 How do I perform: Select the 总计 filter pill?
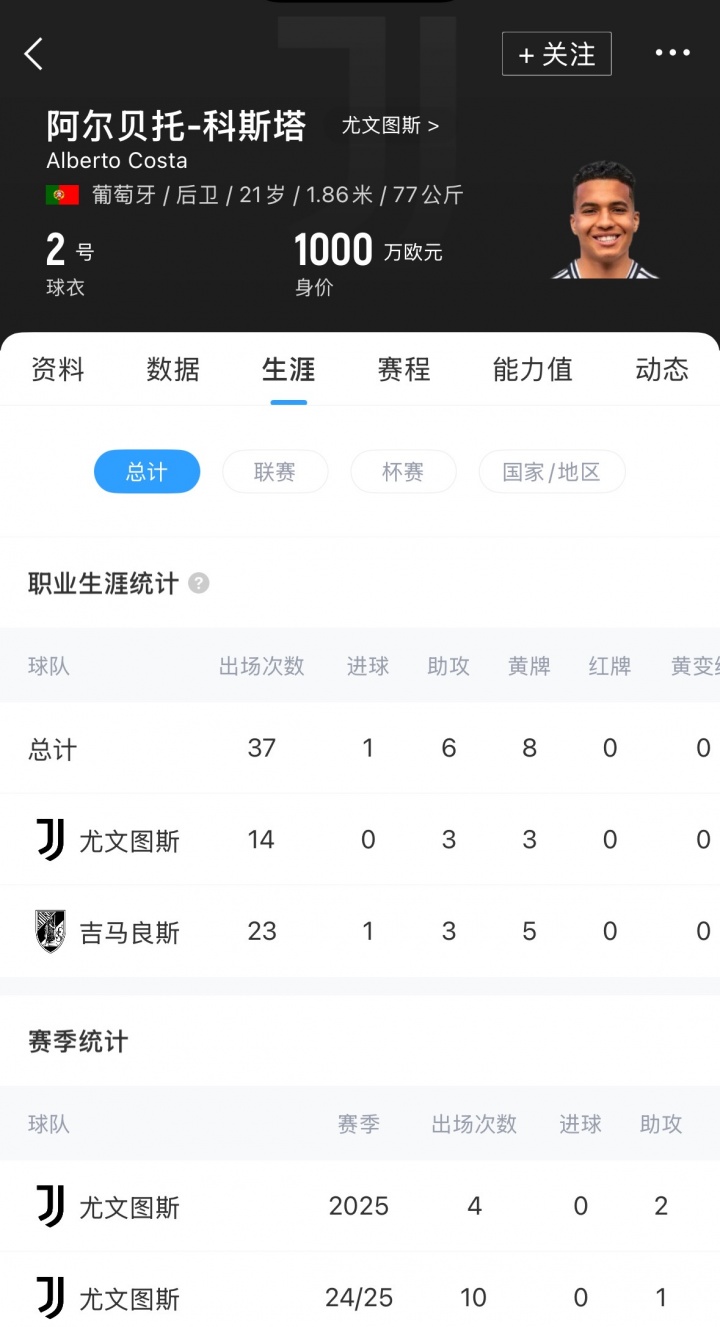coord(147,472)
